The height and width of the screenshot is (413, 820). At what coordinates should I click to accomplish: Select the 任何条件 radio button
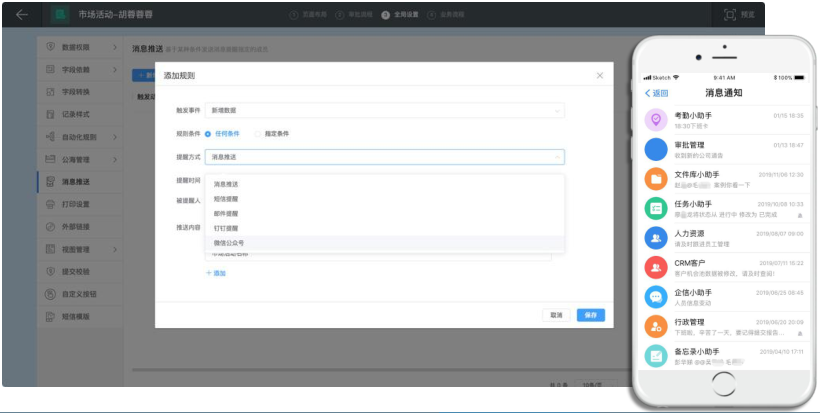click(208, 133)
